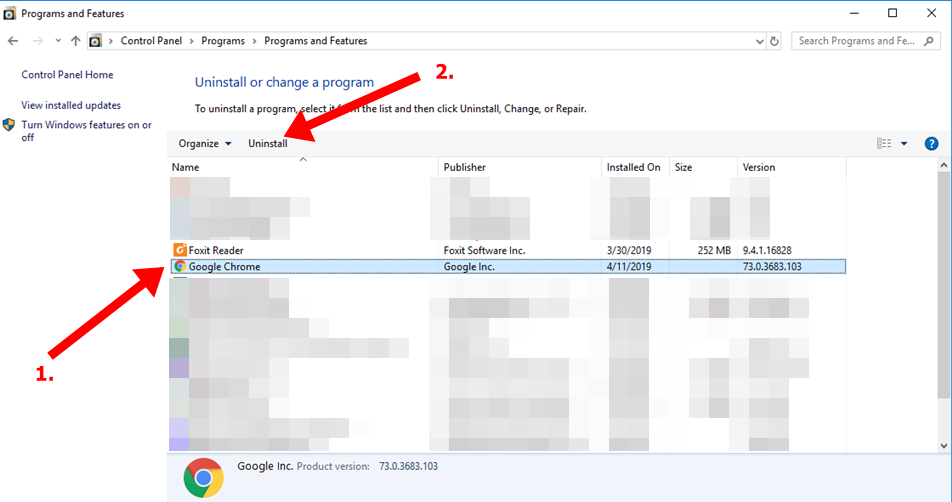
Task: Click the Windows features shield icon
Action: pos(8,125)
